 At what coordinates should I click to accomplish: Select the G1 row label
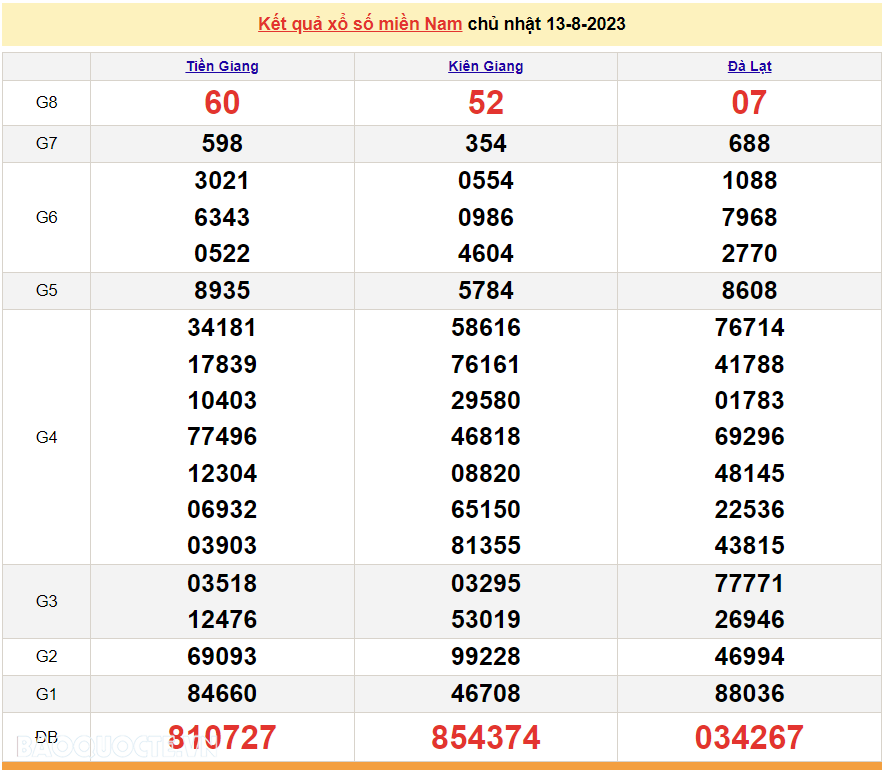[x=47, y=693]
